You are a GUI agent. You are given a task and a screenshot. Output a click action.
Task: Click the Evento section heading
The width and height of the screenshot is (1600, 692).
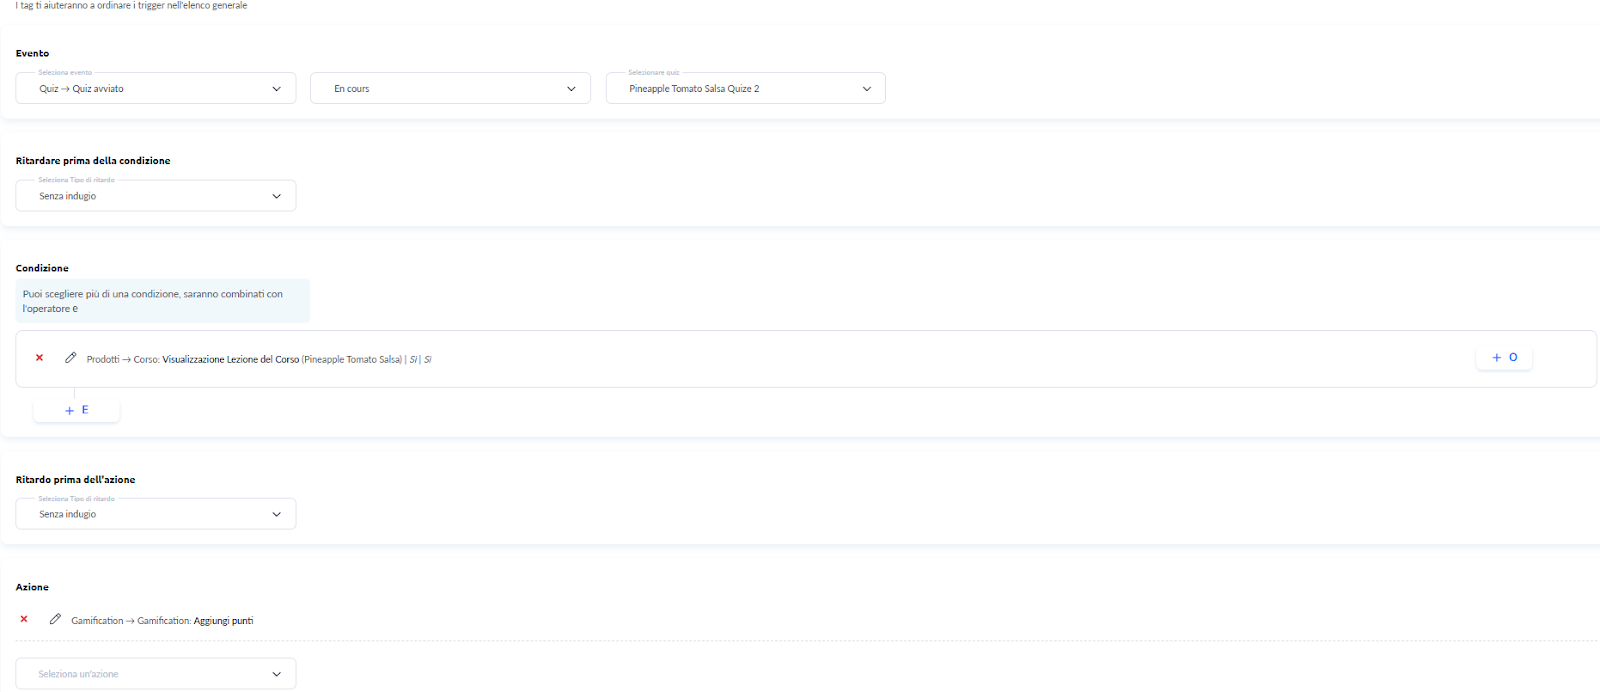pos(32,53)
